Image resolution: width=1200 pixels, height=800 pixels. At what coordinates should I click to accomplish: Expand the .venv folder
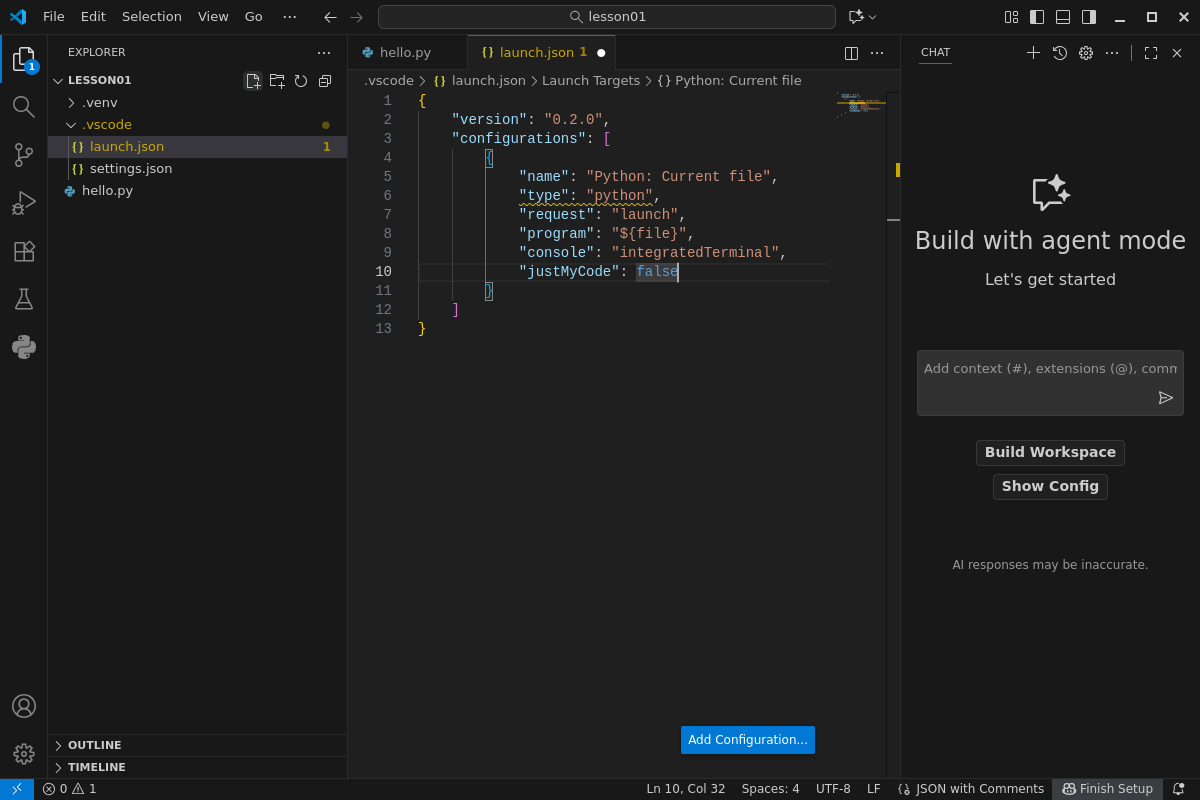(99, 103)
